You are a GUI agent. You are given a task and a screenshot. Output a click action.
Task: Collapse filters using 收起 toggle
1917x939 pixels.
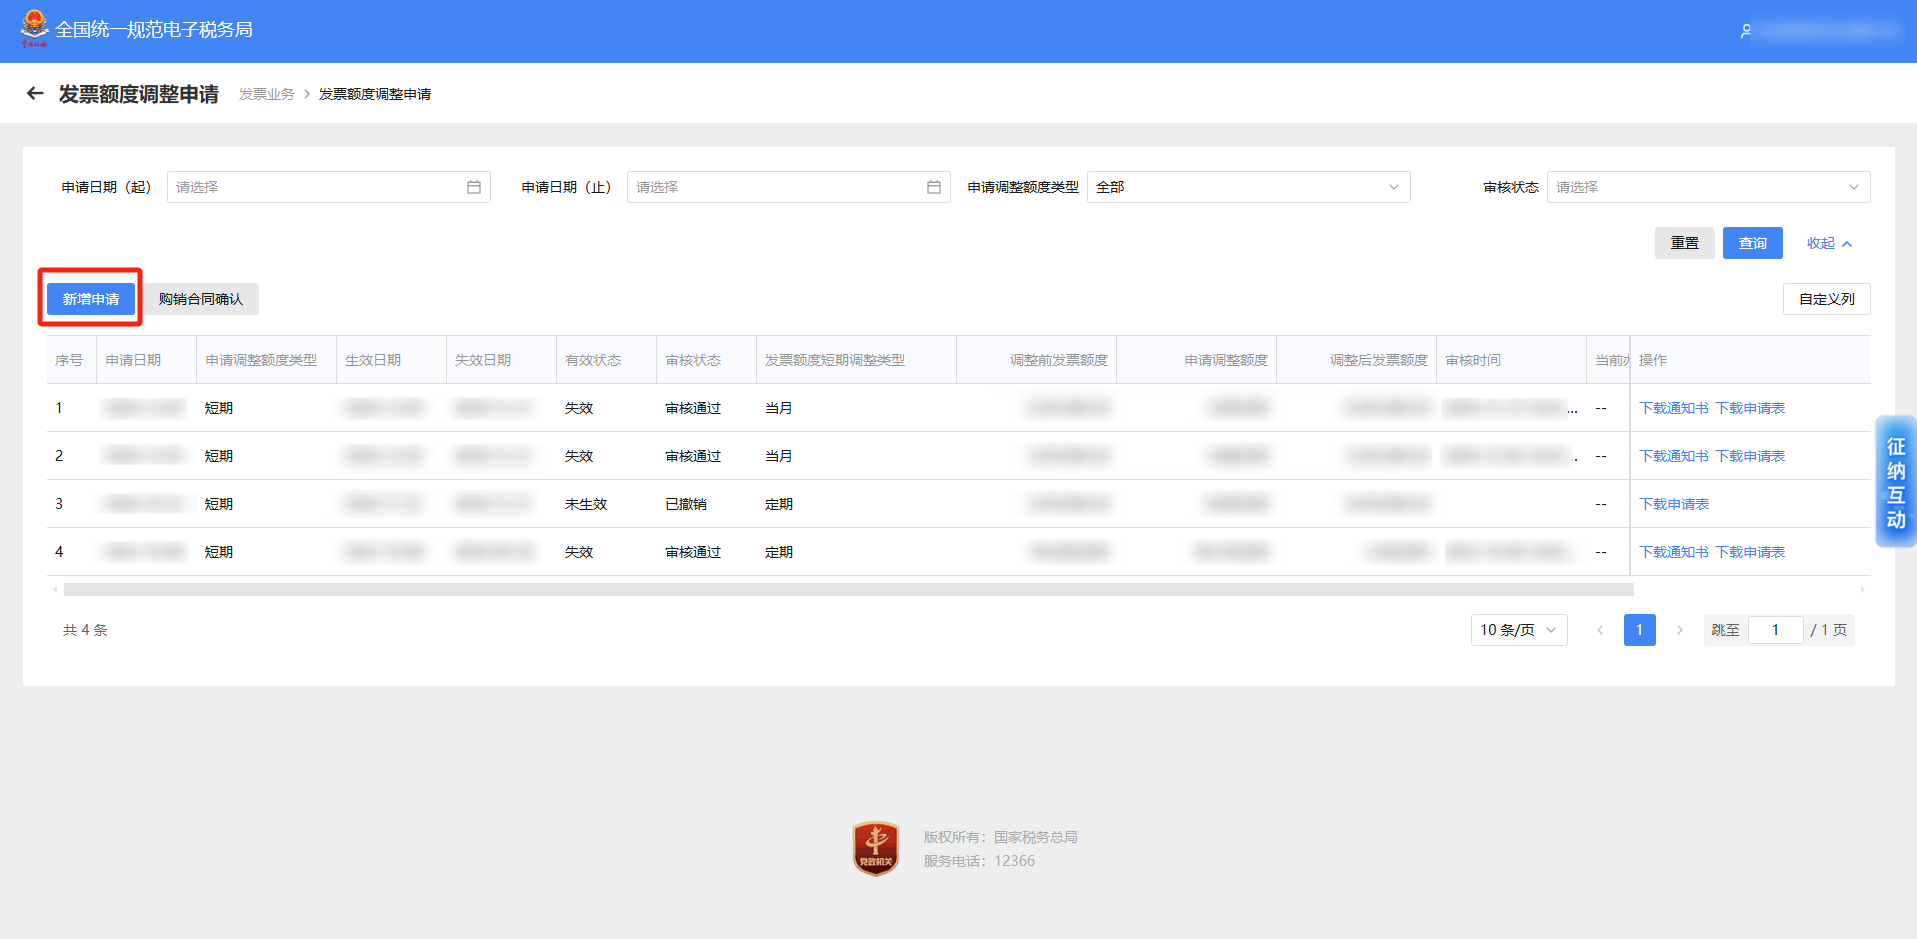click(x=1829, y=243)
